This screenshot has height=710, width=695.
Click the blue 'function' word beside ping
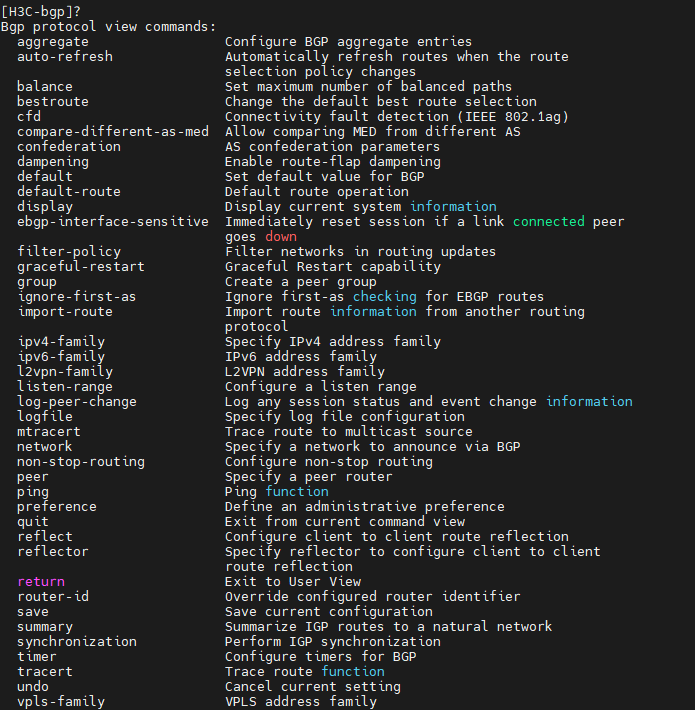coord(297,491)
